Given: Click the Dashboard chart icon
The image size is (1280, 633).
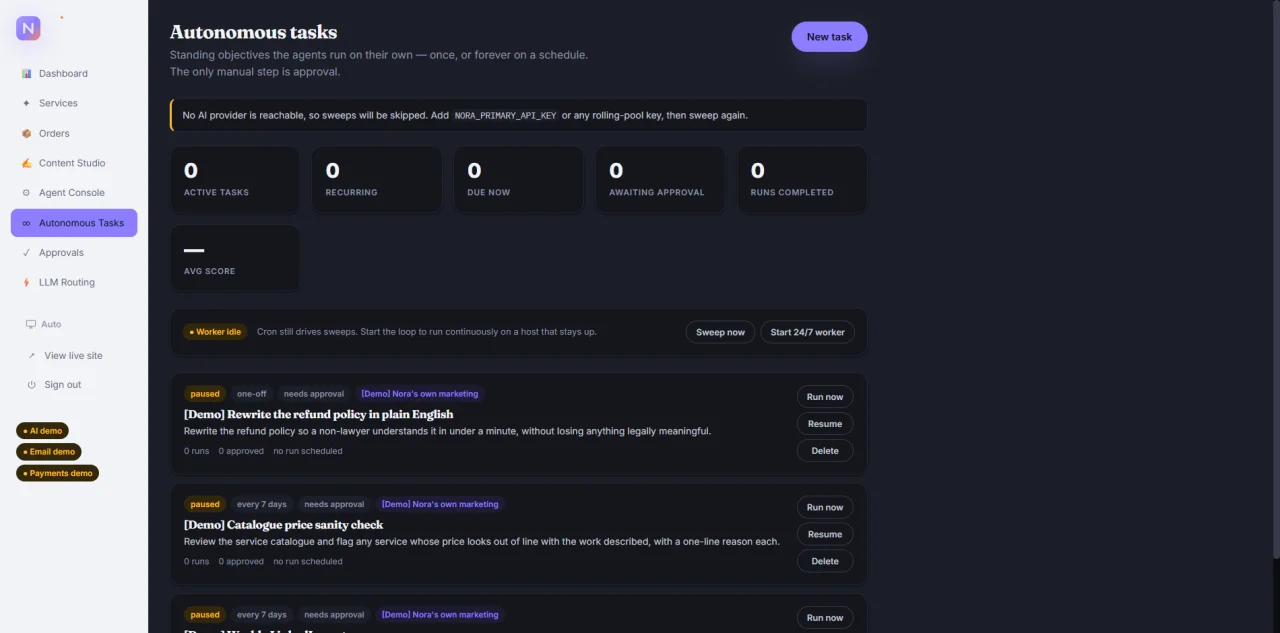Looking at the screenshot, I should (x=26, y=74).
